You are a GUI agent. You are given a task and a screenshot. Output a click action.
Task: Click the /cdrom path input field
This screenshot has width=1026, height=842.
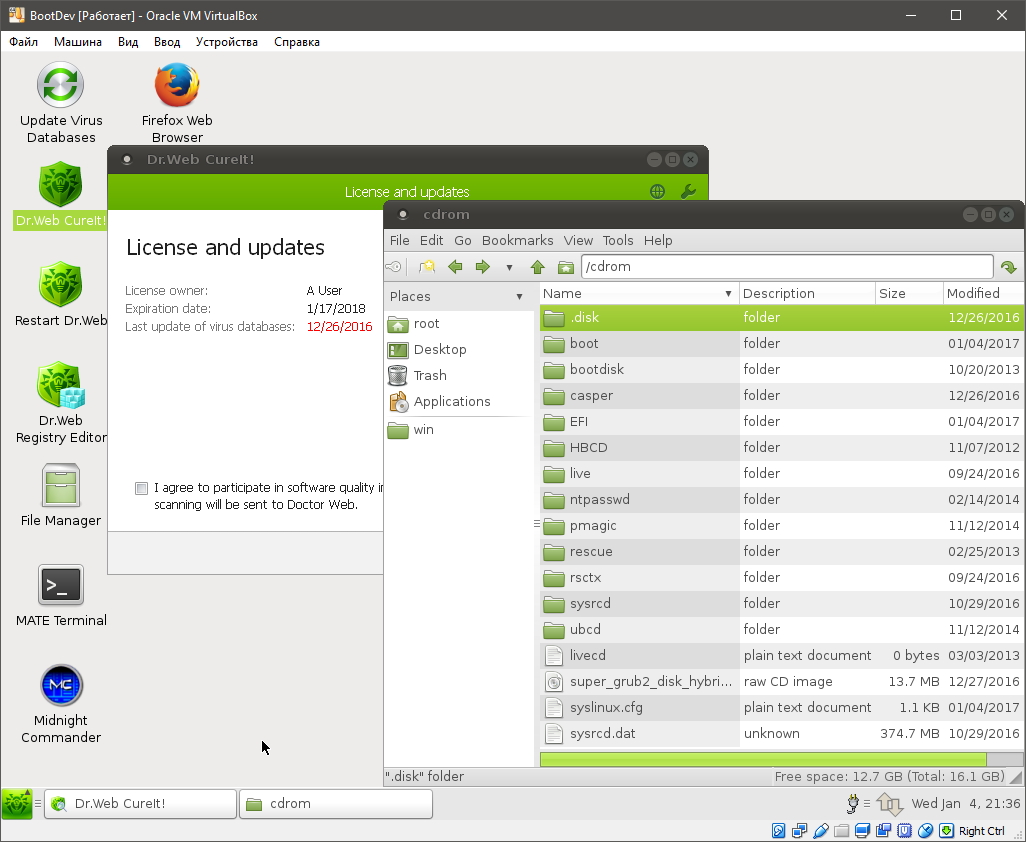(787, 267)
